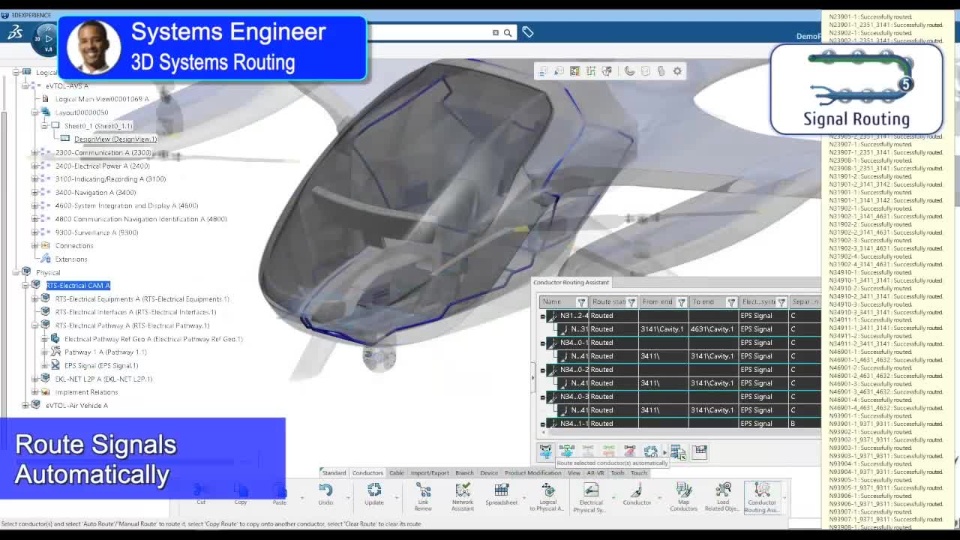Switch to the Standard tab
The width and height of the screenshot is (960, 540).
334,473
